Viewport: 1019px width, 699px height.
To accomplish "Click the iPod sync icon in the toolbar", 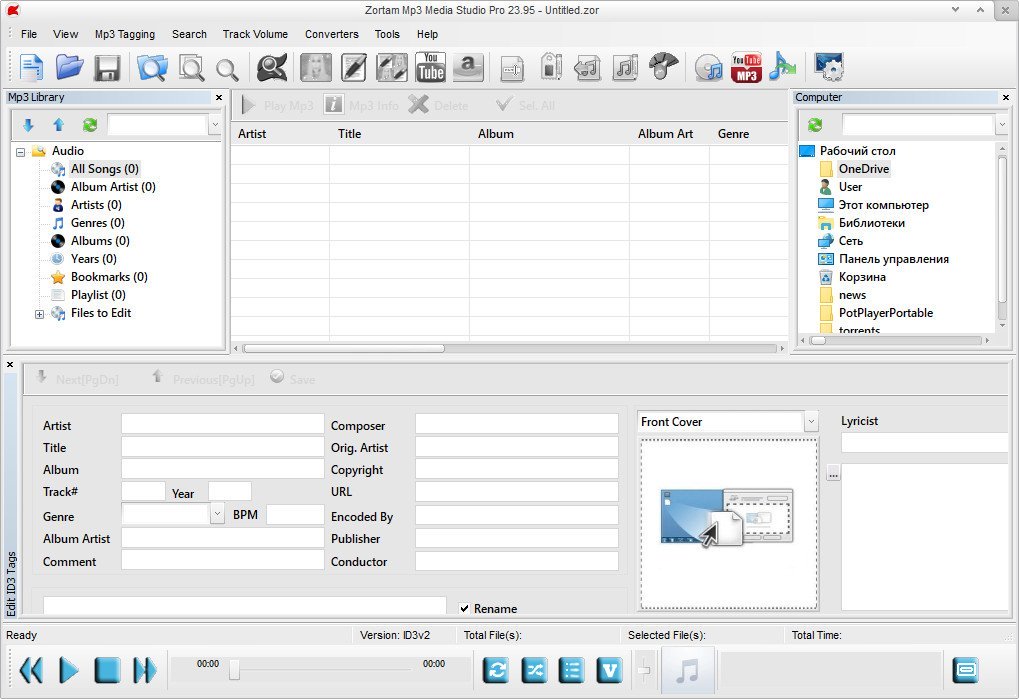I will (x=551, y=67).
